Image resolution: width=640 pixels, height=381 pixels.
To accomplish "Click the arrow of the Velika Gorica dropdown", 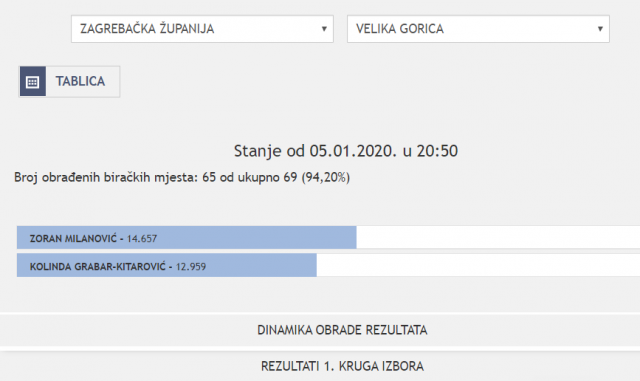I will (x=600, y=29).
